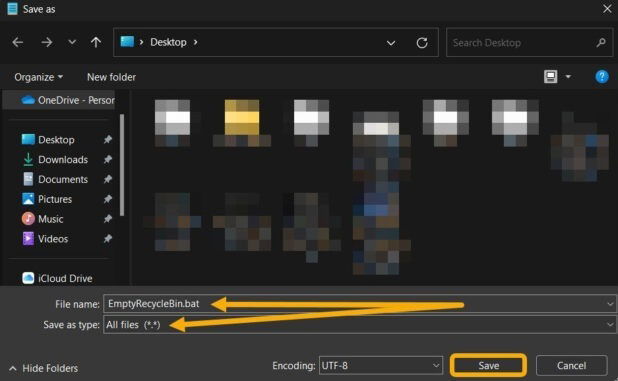Open the Encoding UTF-8 dropdown

[381, 366]
